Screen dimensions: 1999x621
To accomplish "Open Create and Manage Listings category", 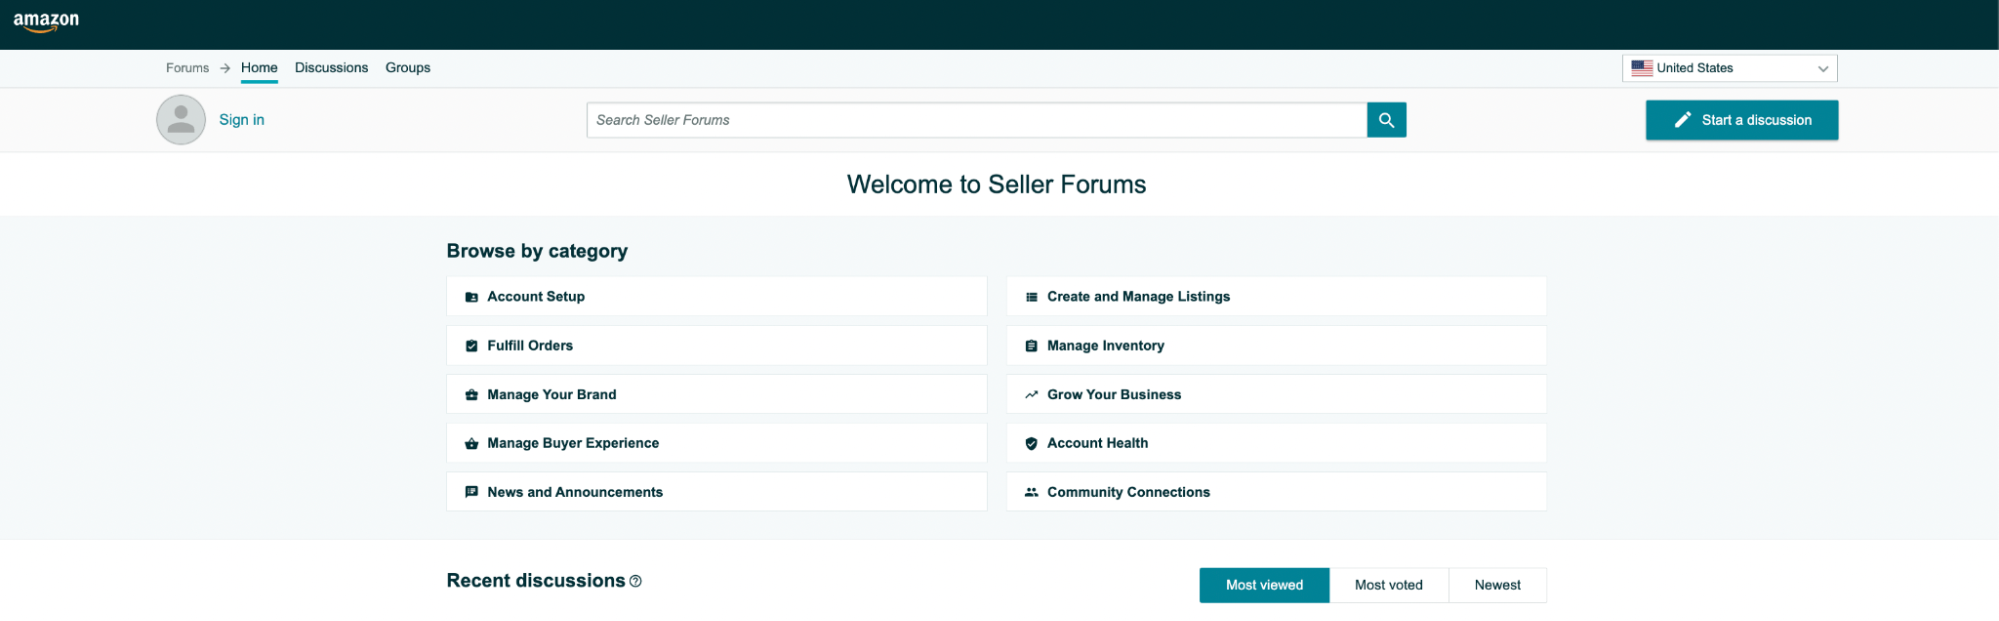I will (1276, 297).
